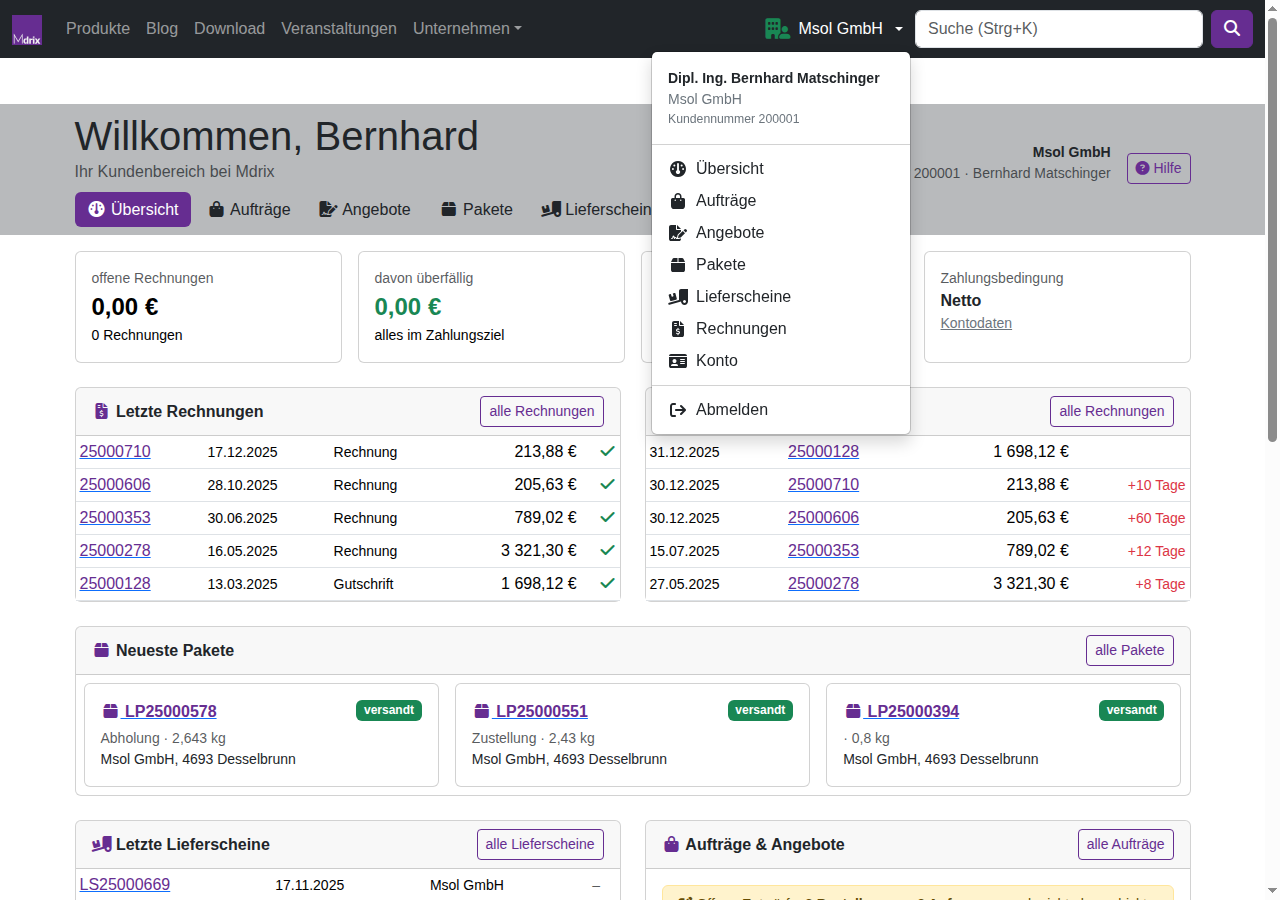
Task: Click the alle Aufträge button
Action: click(x=1126, y=844)
